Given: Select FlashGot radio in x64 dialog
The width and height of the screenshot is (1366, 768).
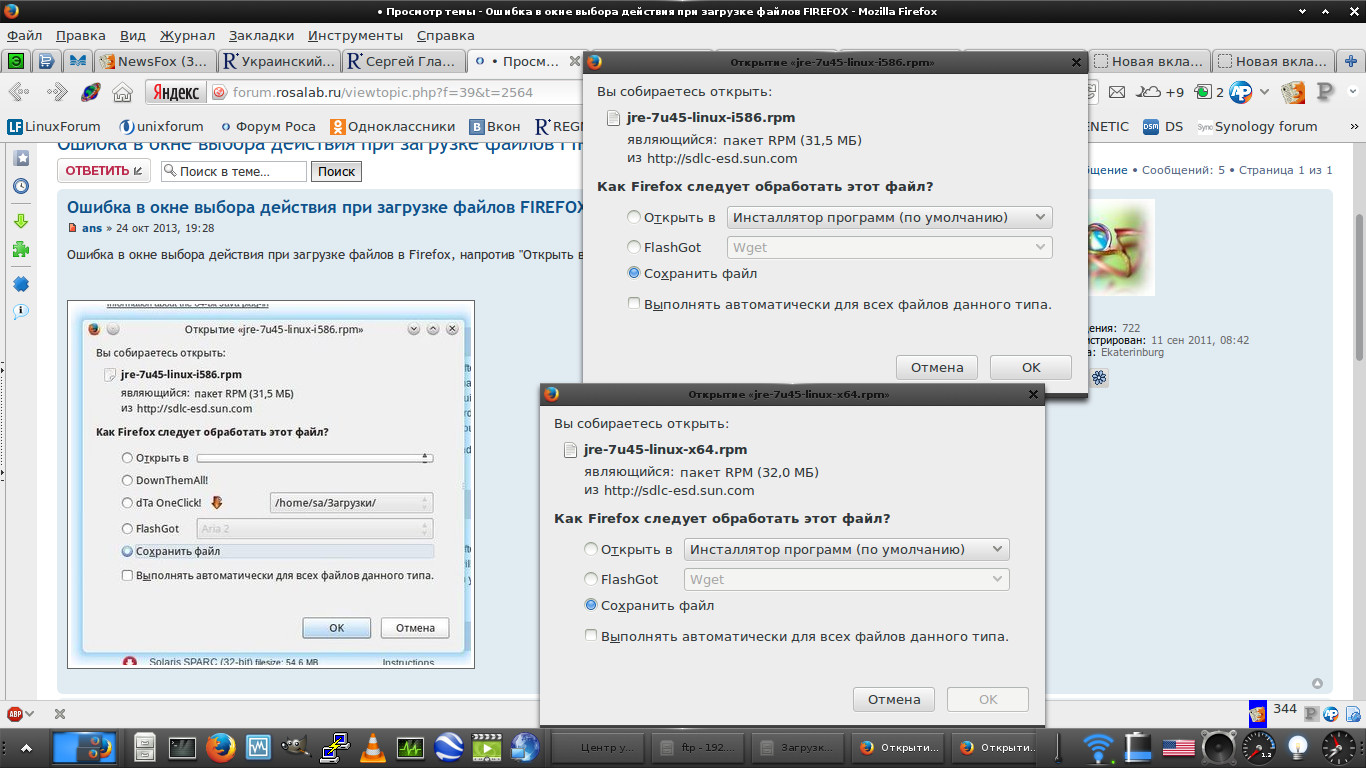Looking at the screenshot, I should click(591, 579).
